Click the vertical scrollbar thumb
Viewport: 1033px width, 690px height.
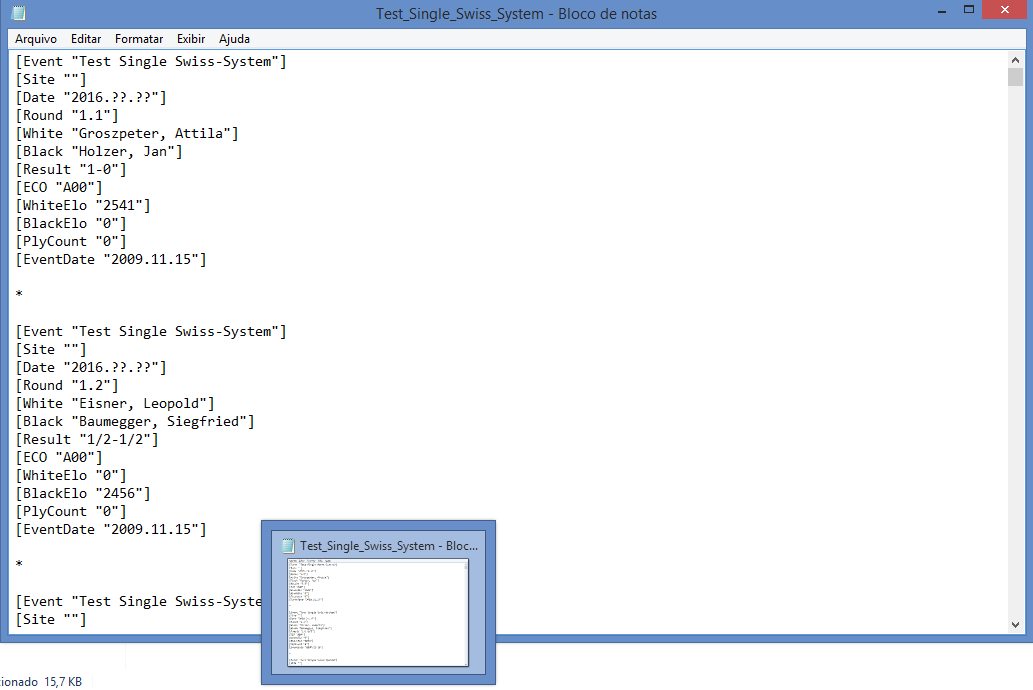coord(1015,79)
